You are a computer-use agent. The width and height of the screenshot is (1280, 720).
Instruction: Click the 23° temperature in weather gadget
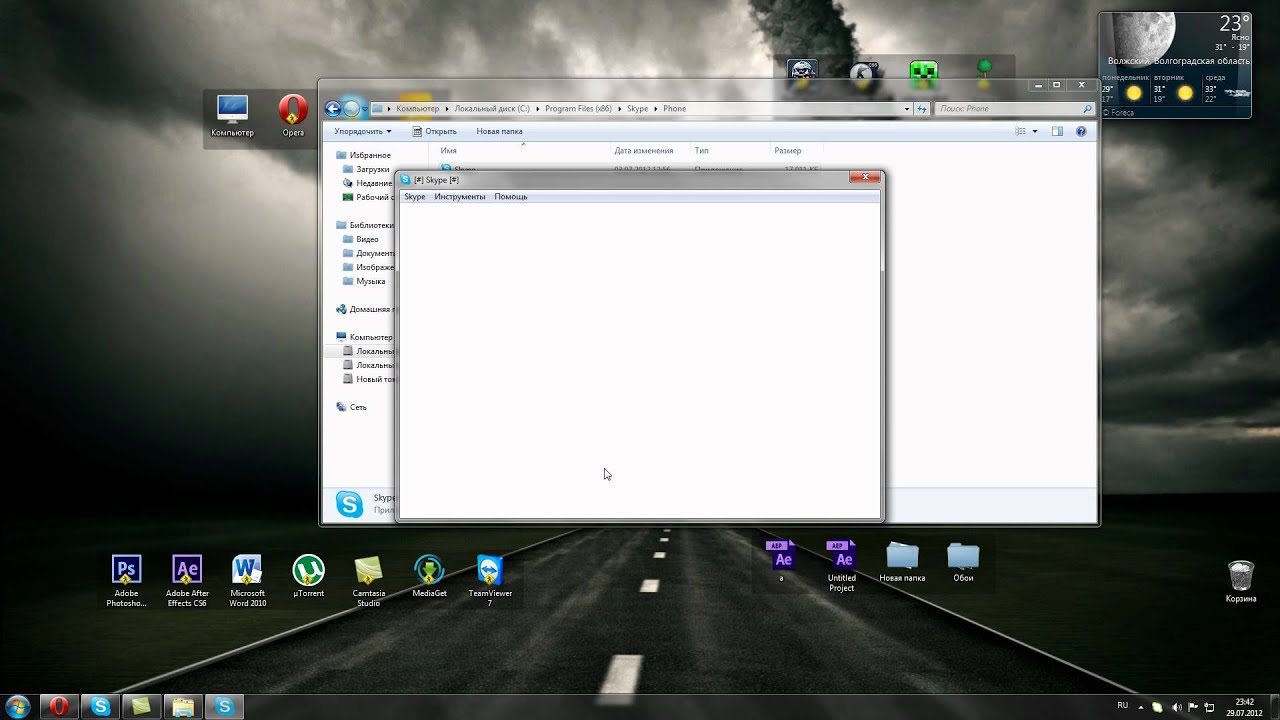point(1233,24)
